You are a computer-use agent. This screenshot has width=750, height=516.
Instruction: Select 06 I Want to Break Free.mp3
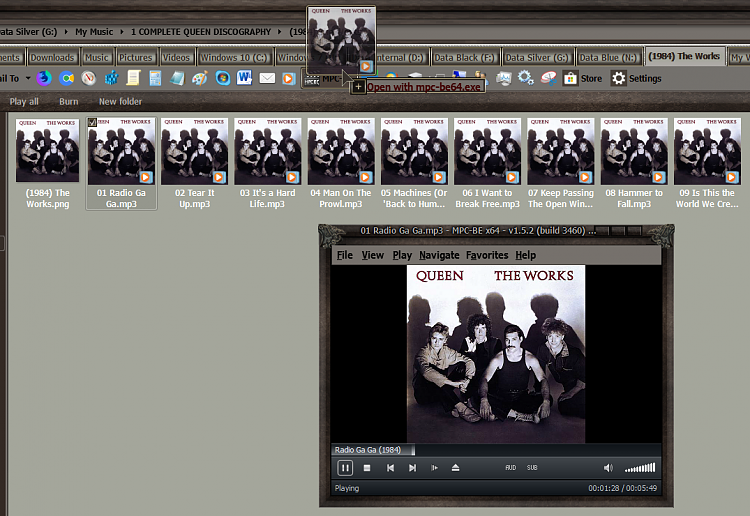coord(487,163)
